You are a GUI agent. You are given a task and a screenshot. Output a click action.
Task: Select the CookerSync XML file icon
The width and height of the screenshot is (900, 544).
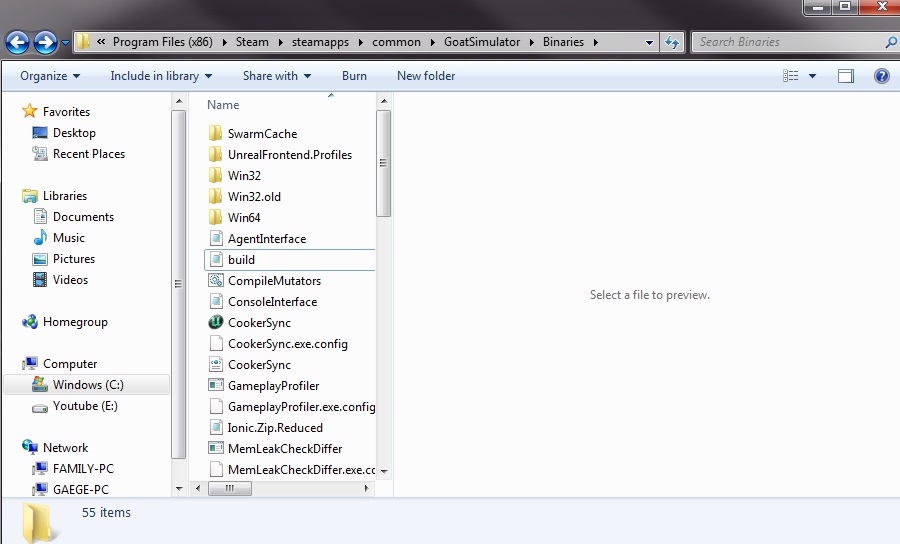tap(216, 364)
